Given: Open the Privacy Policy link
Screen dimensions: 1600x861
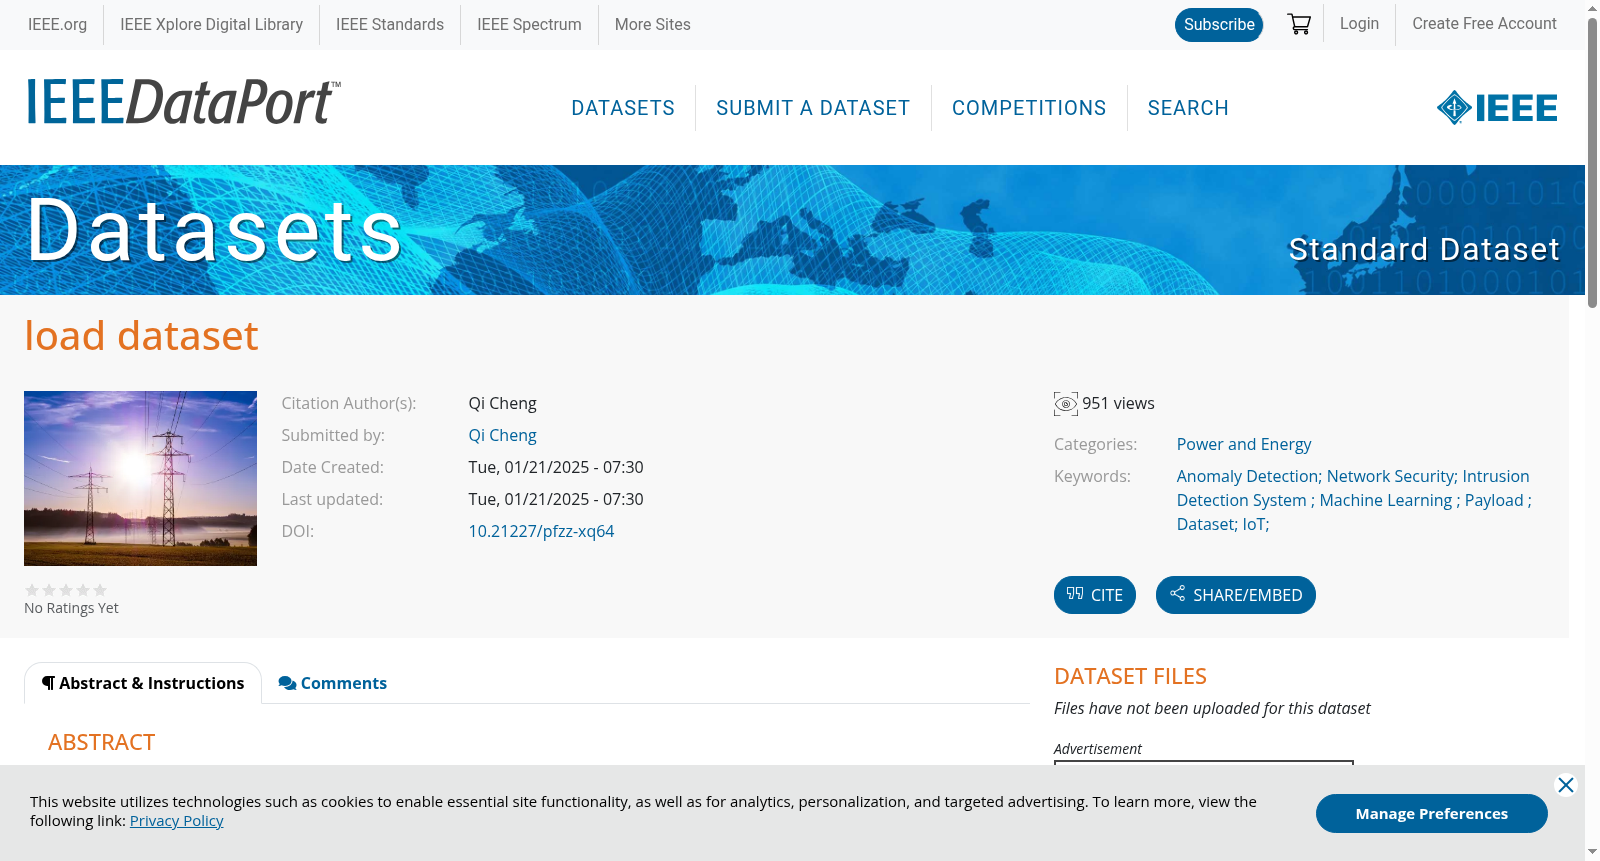Looking at the screenshot, I should tap(177, 821).
